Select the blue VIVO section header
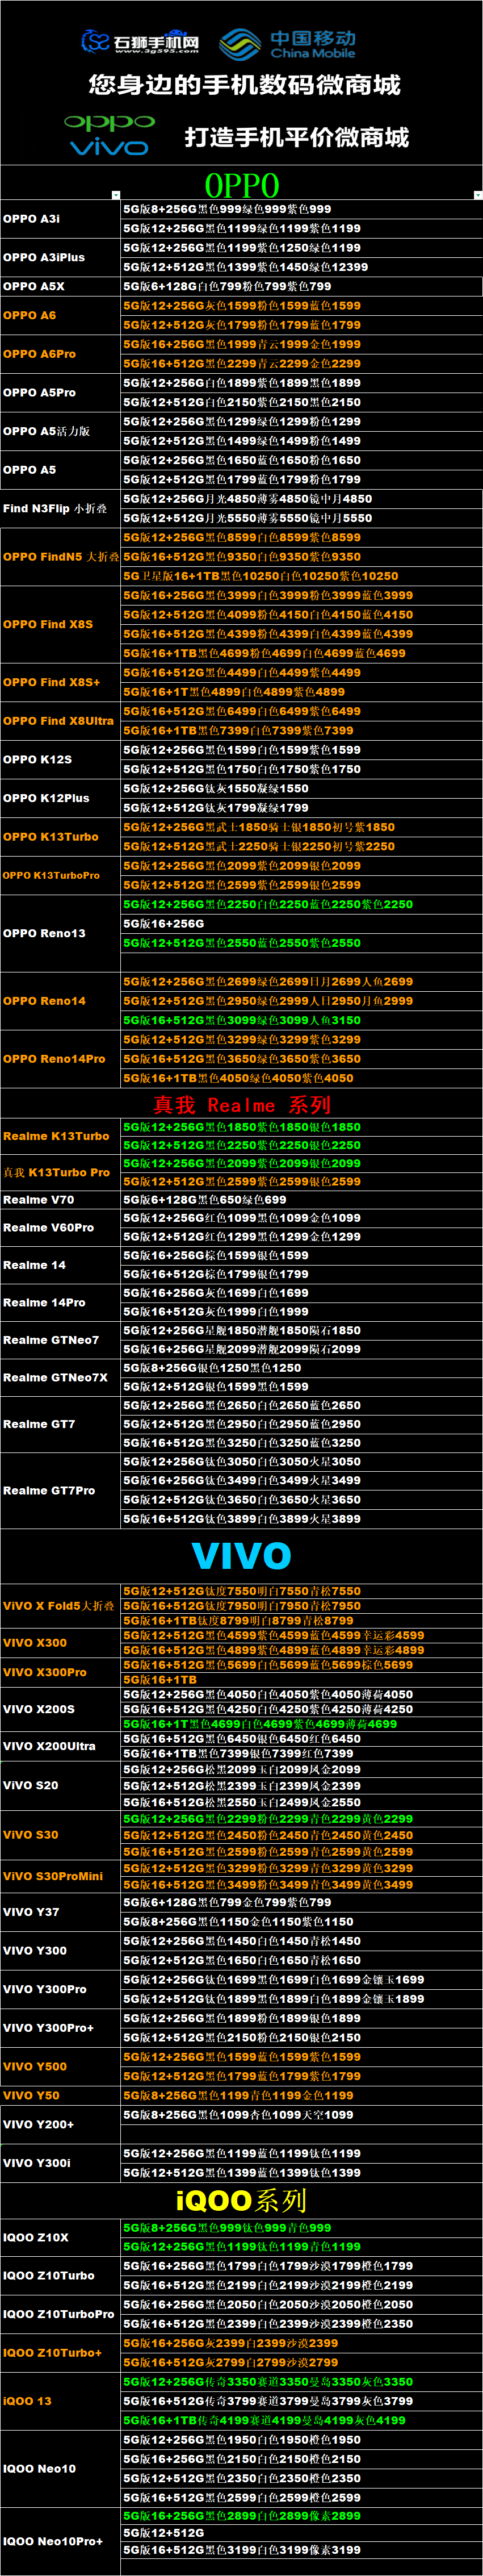This screenshot has width=483, height=2576. click(241, 1556)
